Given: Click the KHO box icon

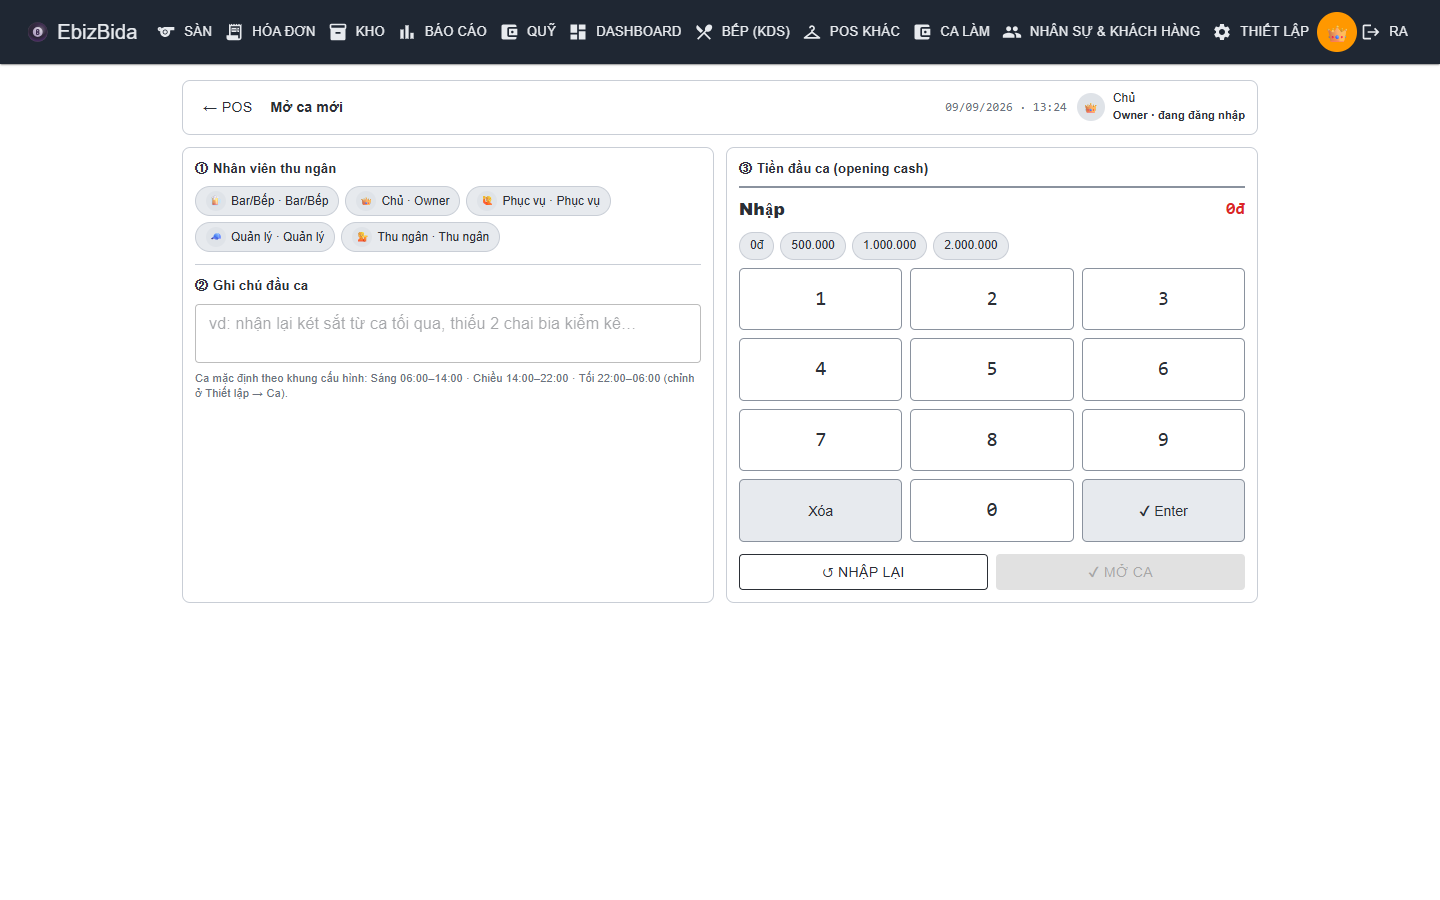Looking at the screenshot, I should click(x=338, y=32).
